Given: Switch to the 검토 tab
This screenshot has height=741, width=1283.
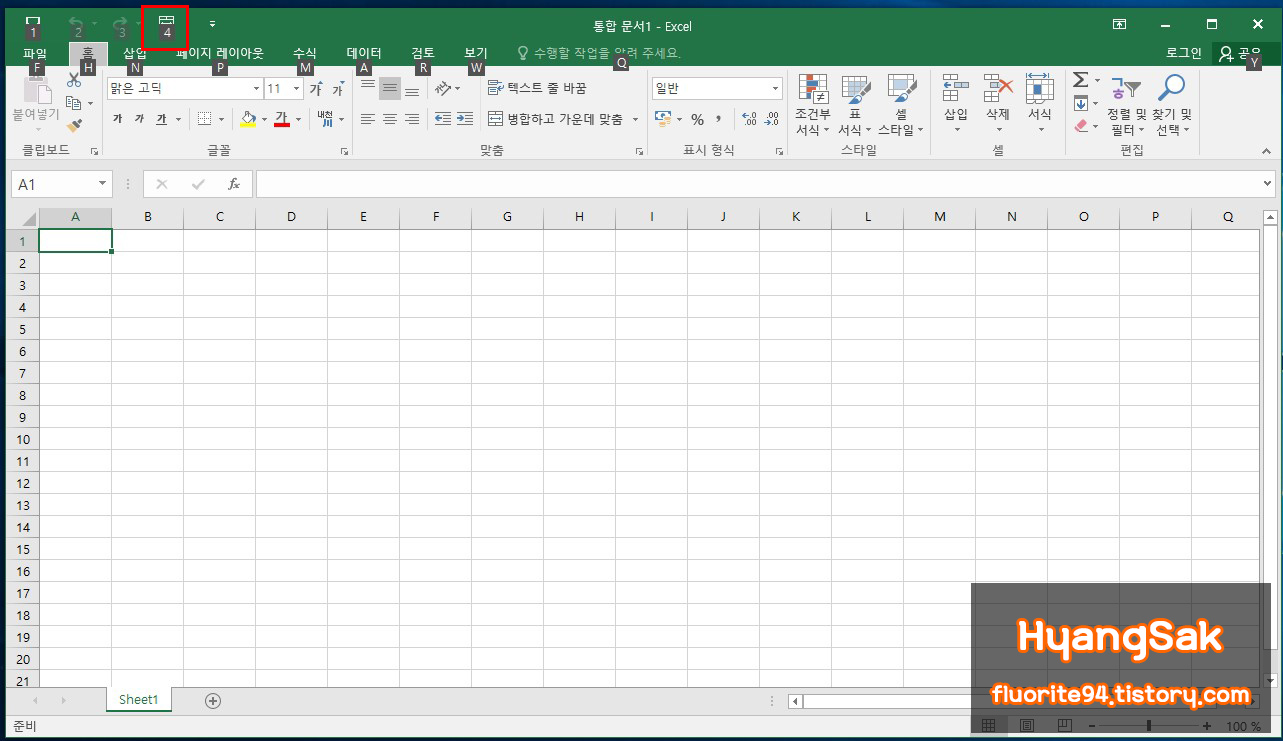Looking at the screenshot, I should pos(423,53).
